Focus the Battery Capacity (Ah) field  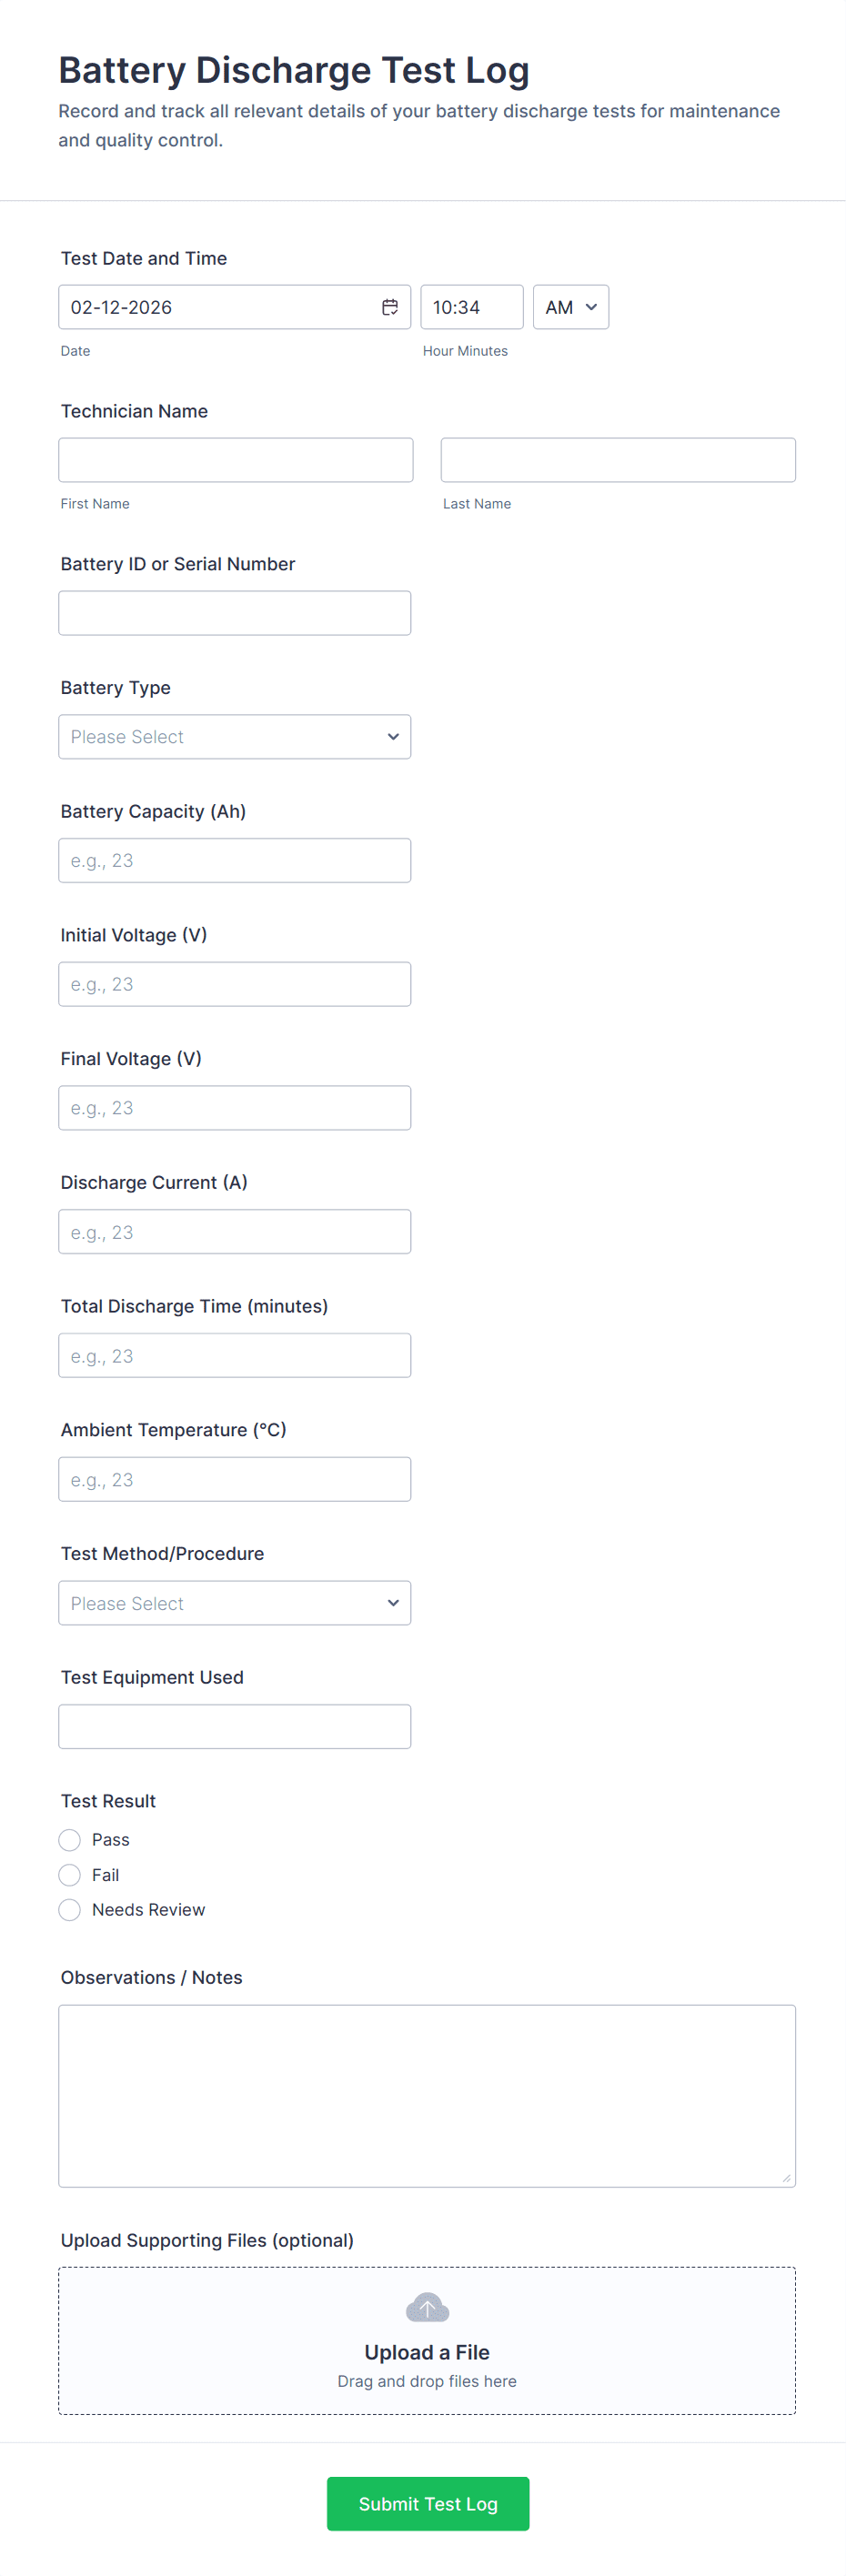click(234, 861)
